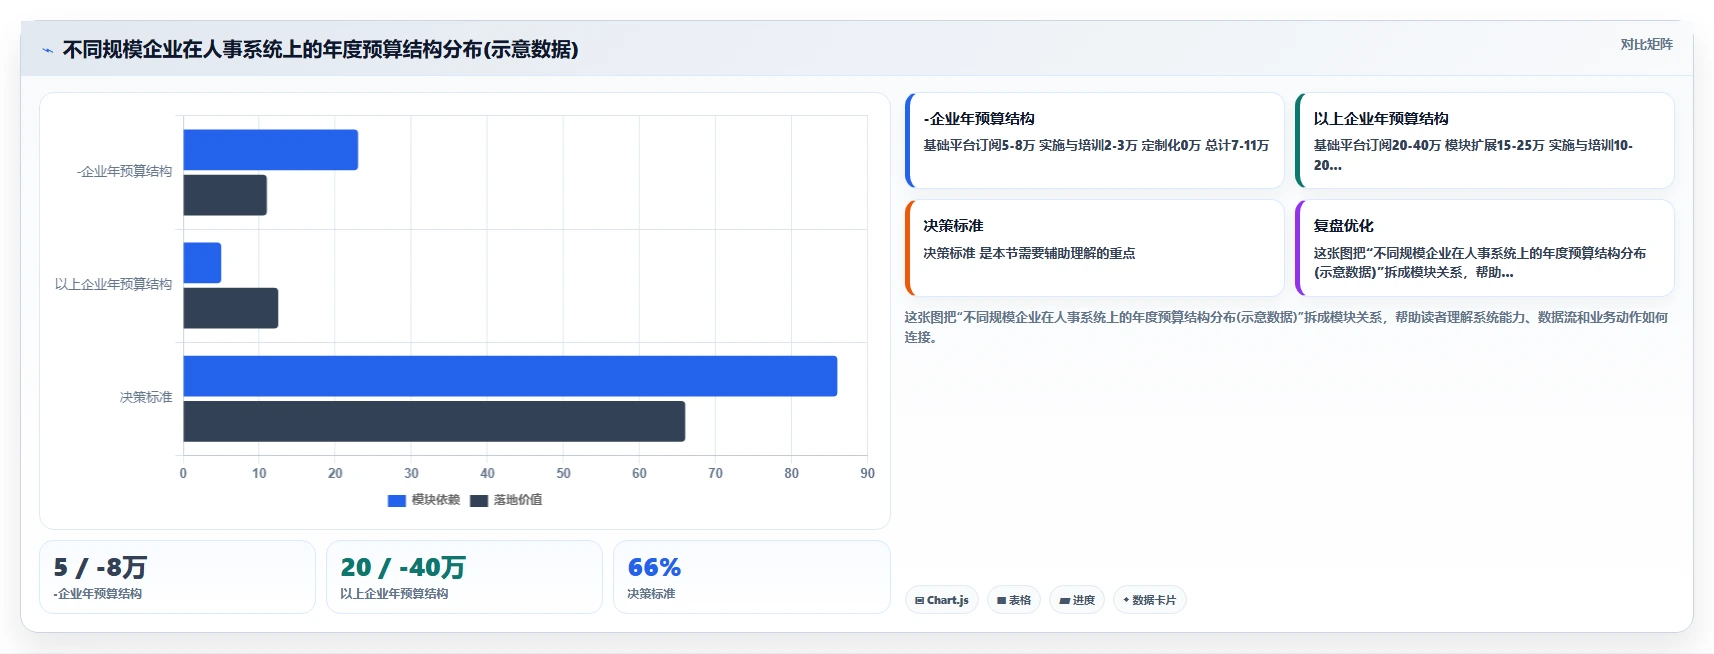Click the Chart.js tag chip

(942, 600)
